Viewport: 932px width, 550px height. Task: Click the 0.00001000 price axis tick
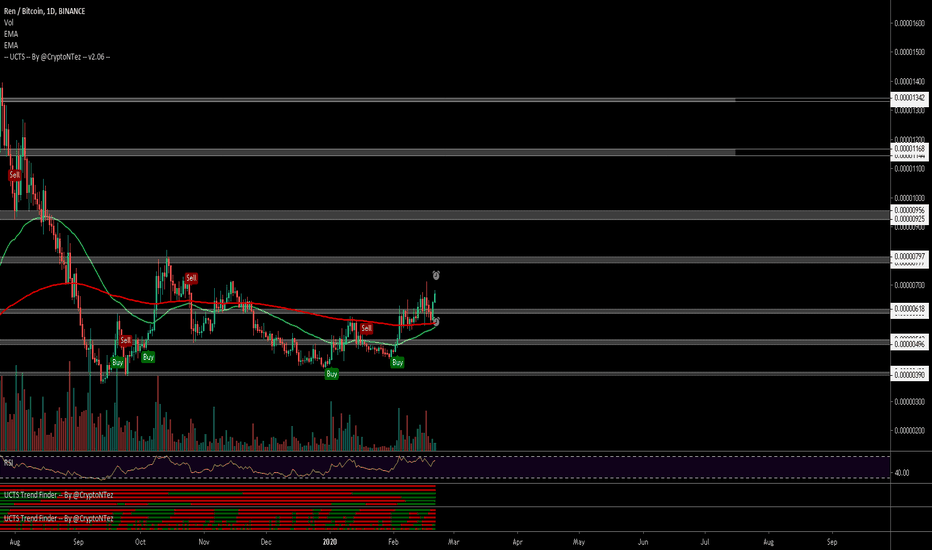coord(909,198)
